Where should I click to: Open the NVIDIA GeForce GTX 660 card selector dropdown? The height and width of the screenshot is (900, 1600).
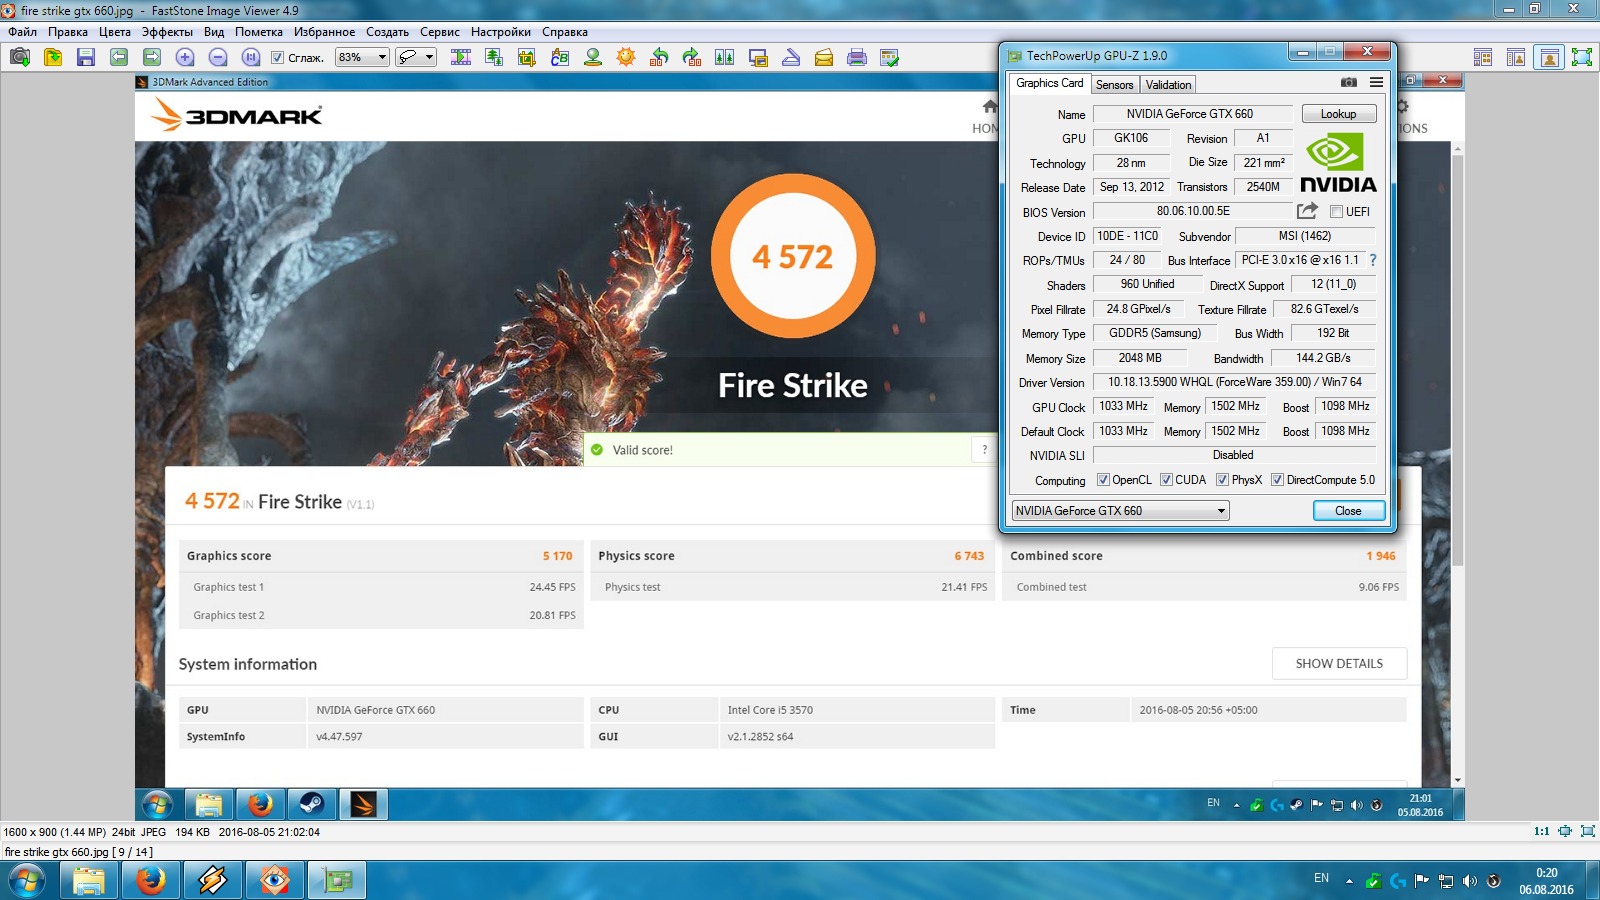[1120, 511]
